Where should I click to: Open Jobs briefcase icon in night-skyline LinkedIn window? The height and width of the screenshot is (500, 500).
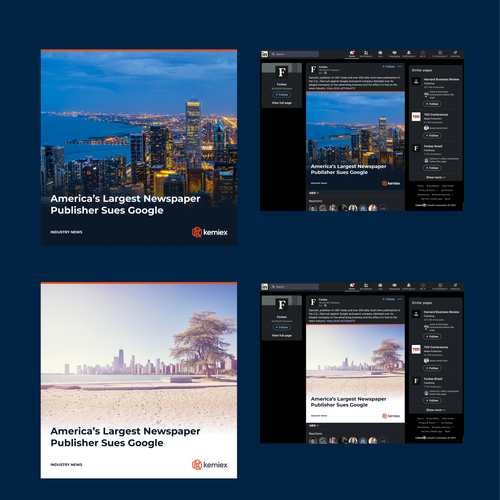coord(380,54)
